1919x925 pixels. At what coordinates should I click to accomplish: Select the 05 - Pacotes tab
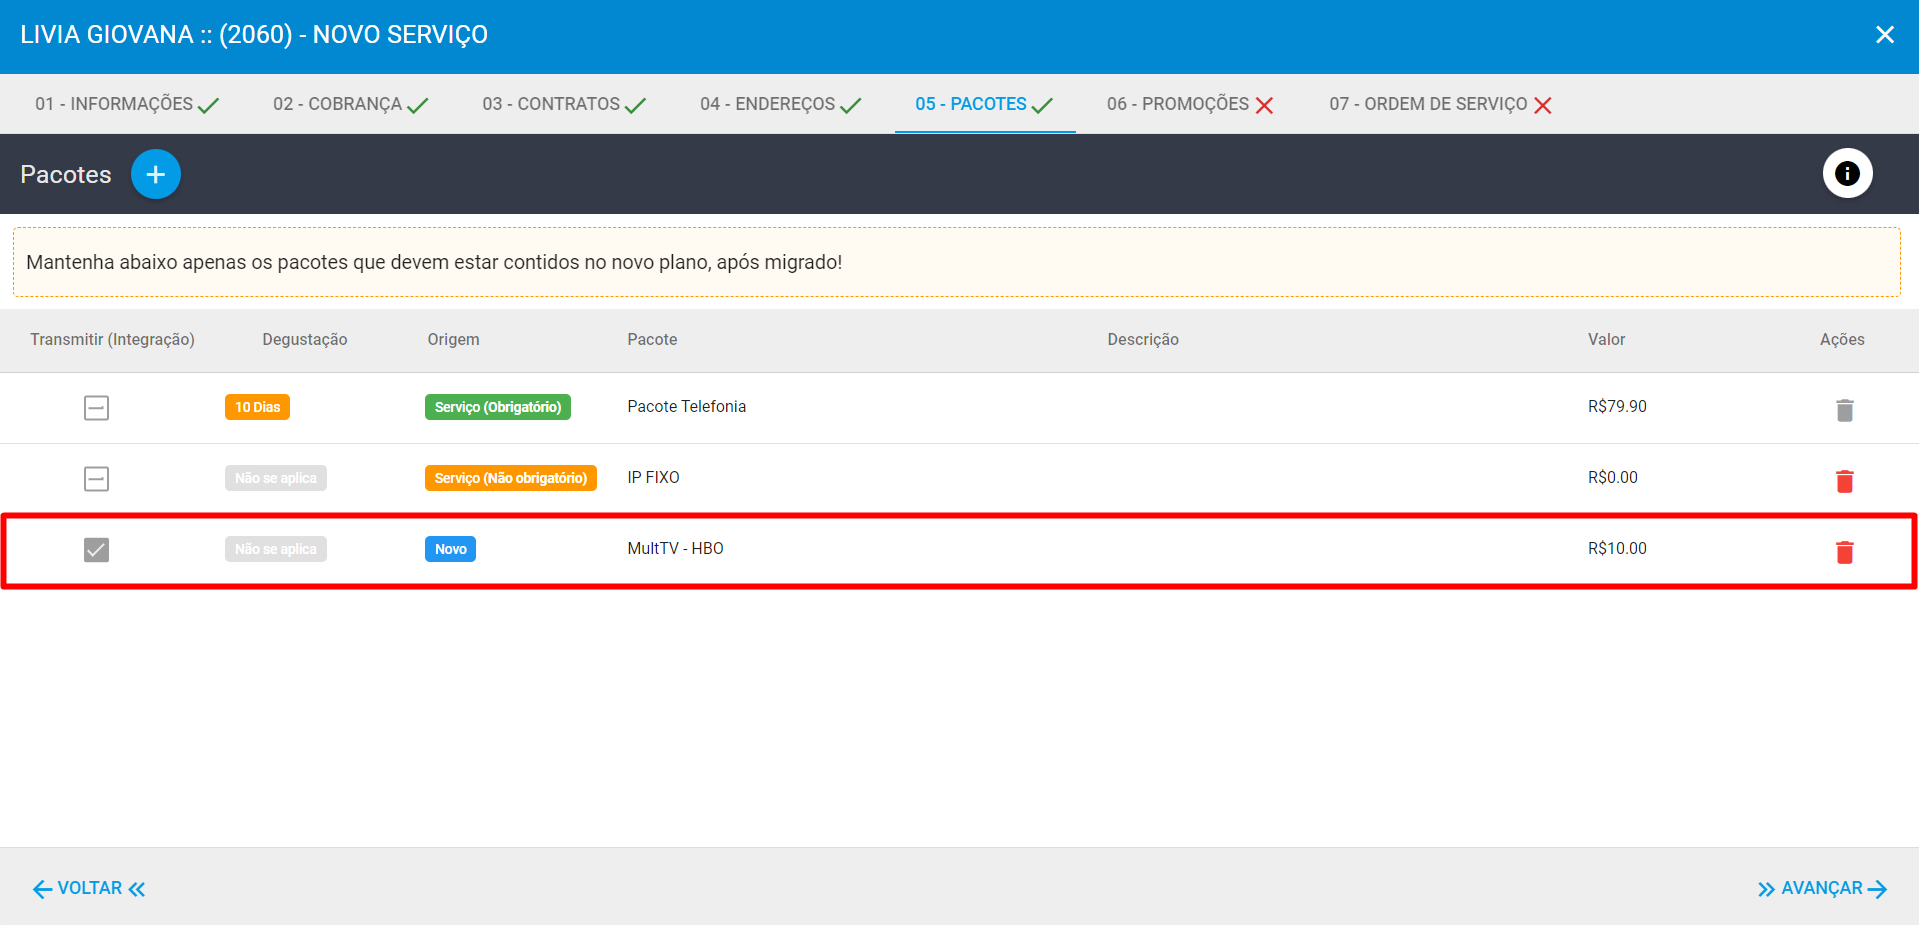coord(985,104)
